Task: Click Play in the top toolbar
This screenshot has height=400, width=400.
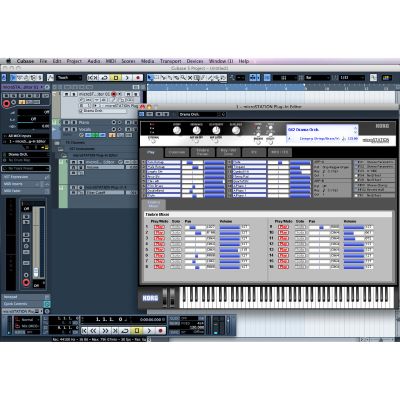Action: point(127,78)
